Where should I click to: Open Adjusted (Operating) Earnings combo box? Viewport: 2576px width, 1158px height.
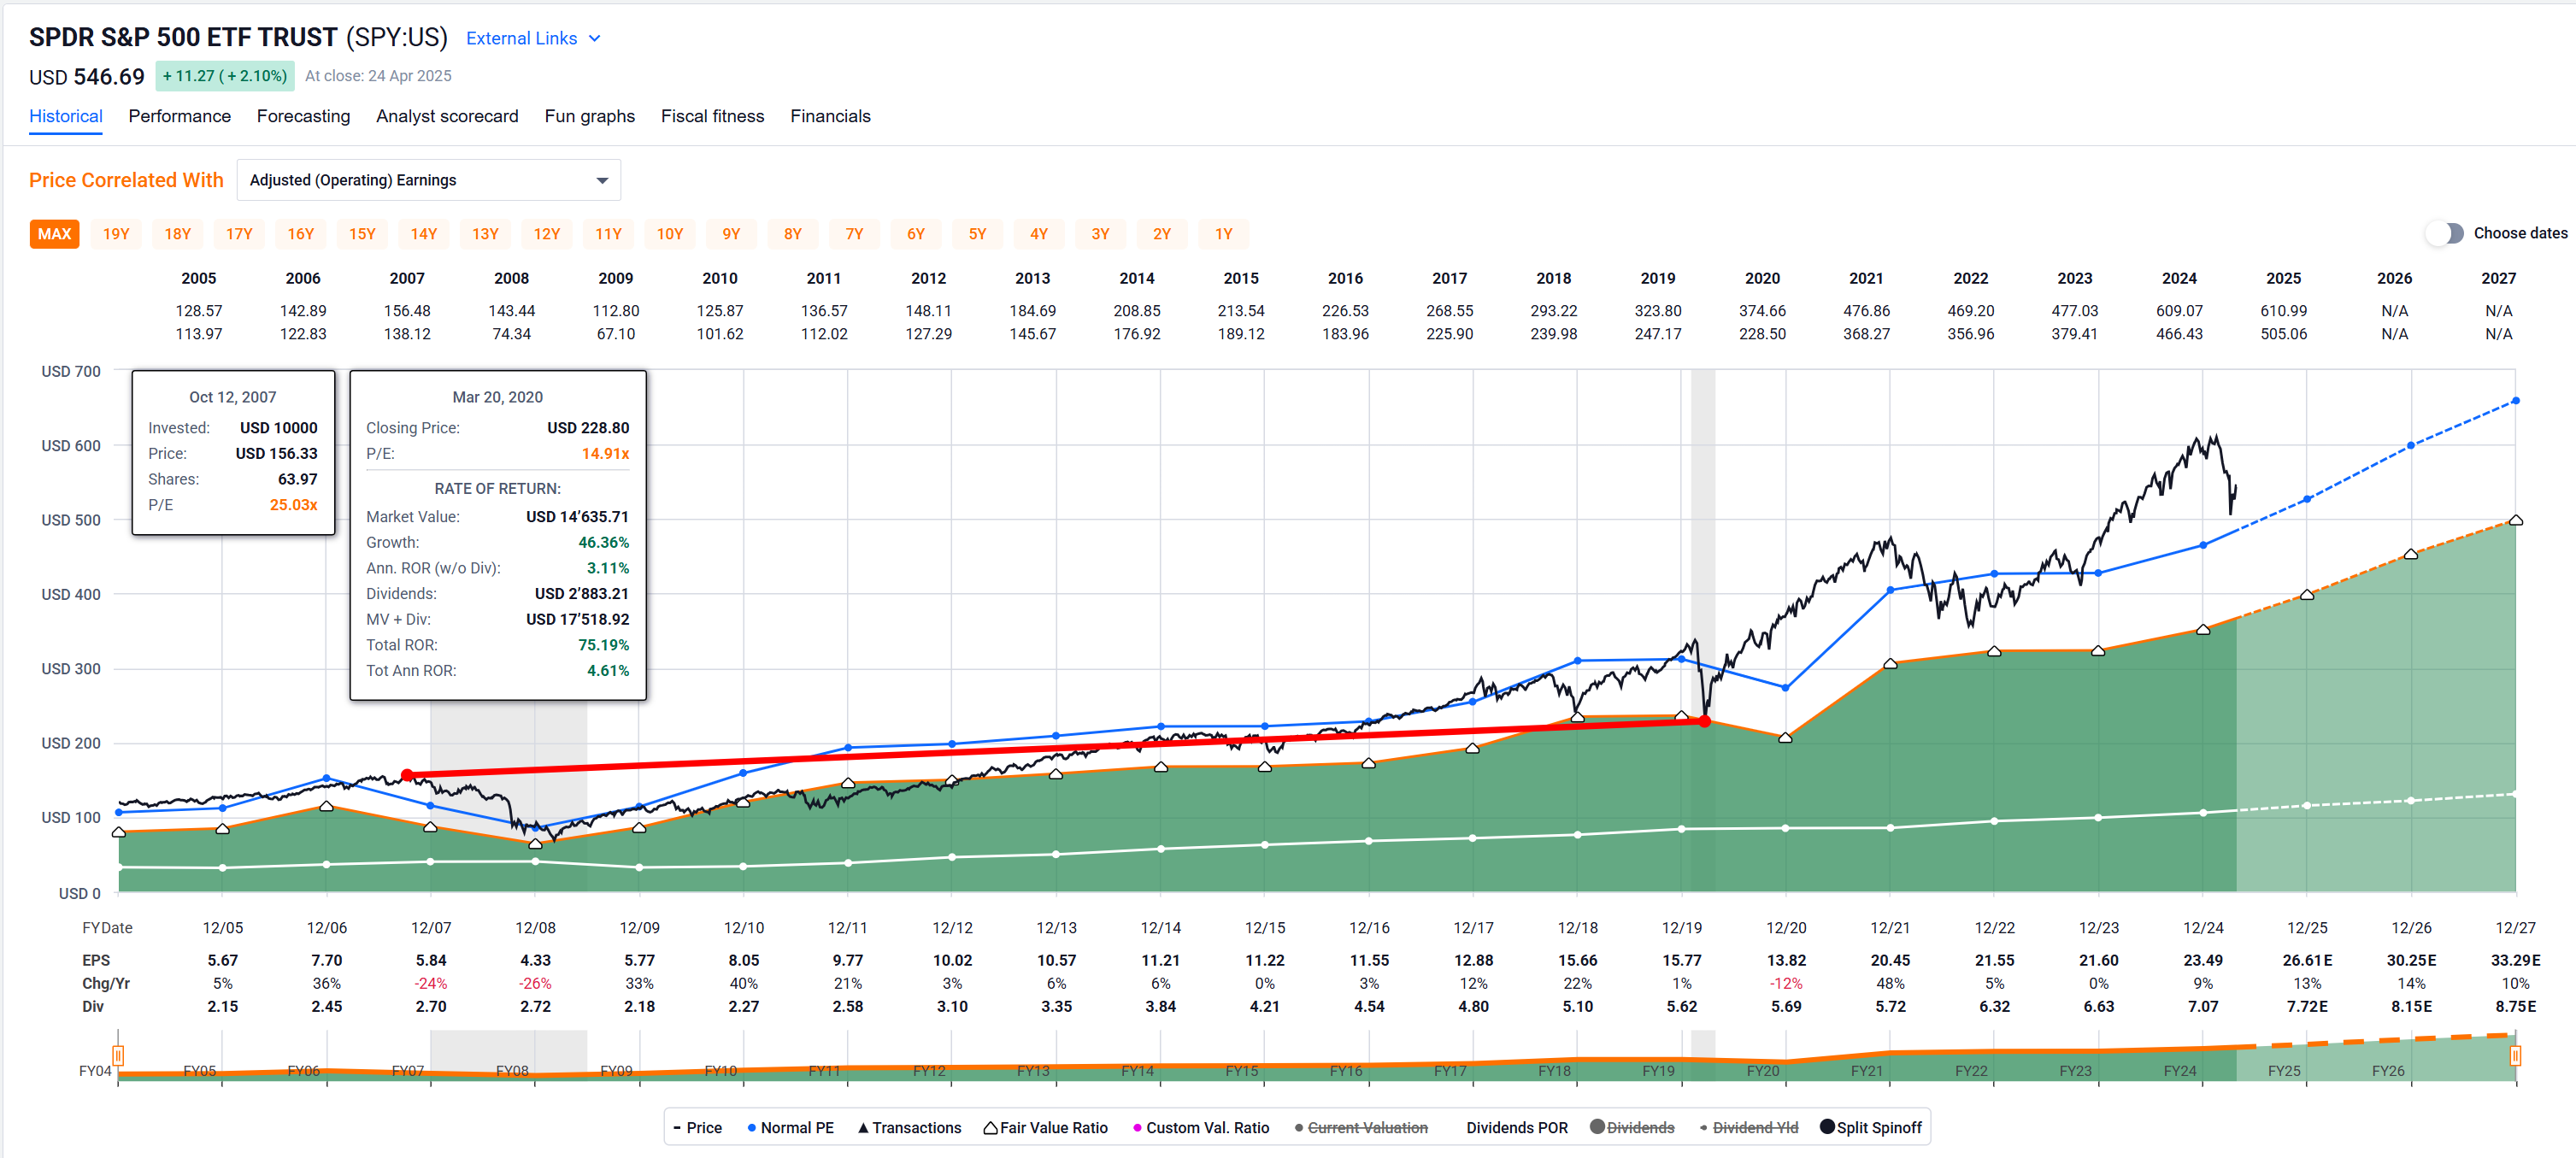coord(428,180)
